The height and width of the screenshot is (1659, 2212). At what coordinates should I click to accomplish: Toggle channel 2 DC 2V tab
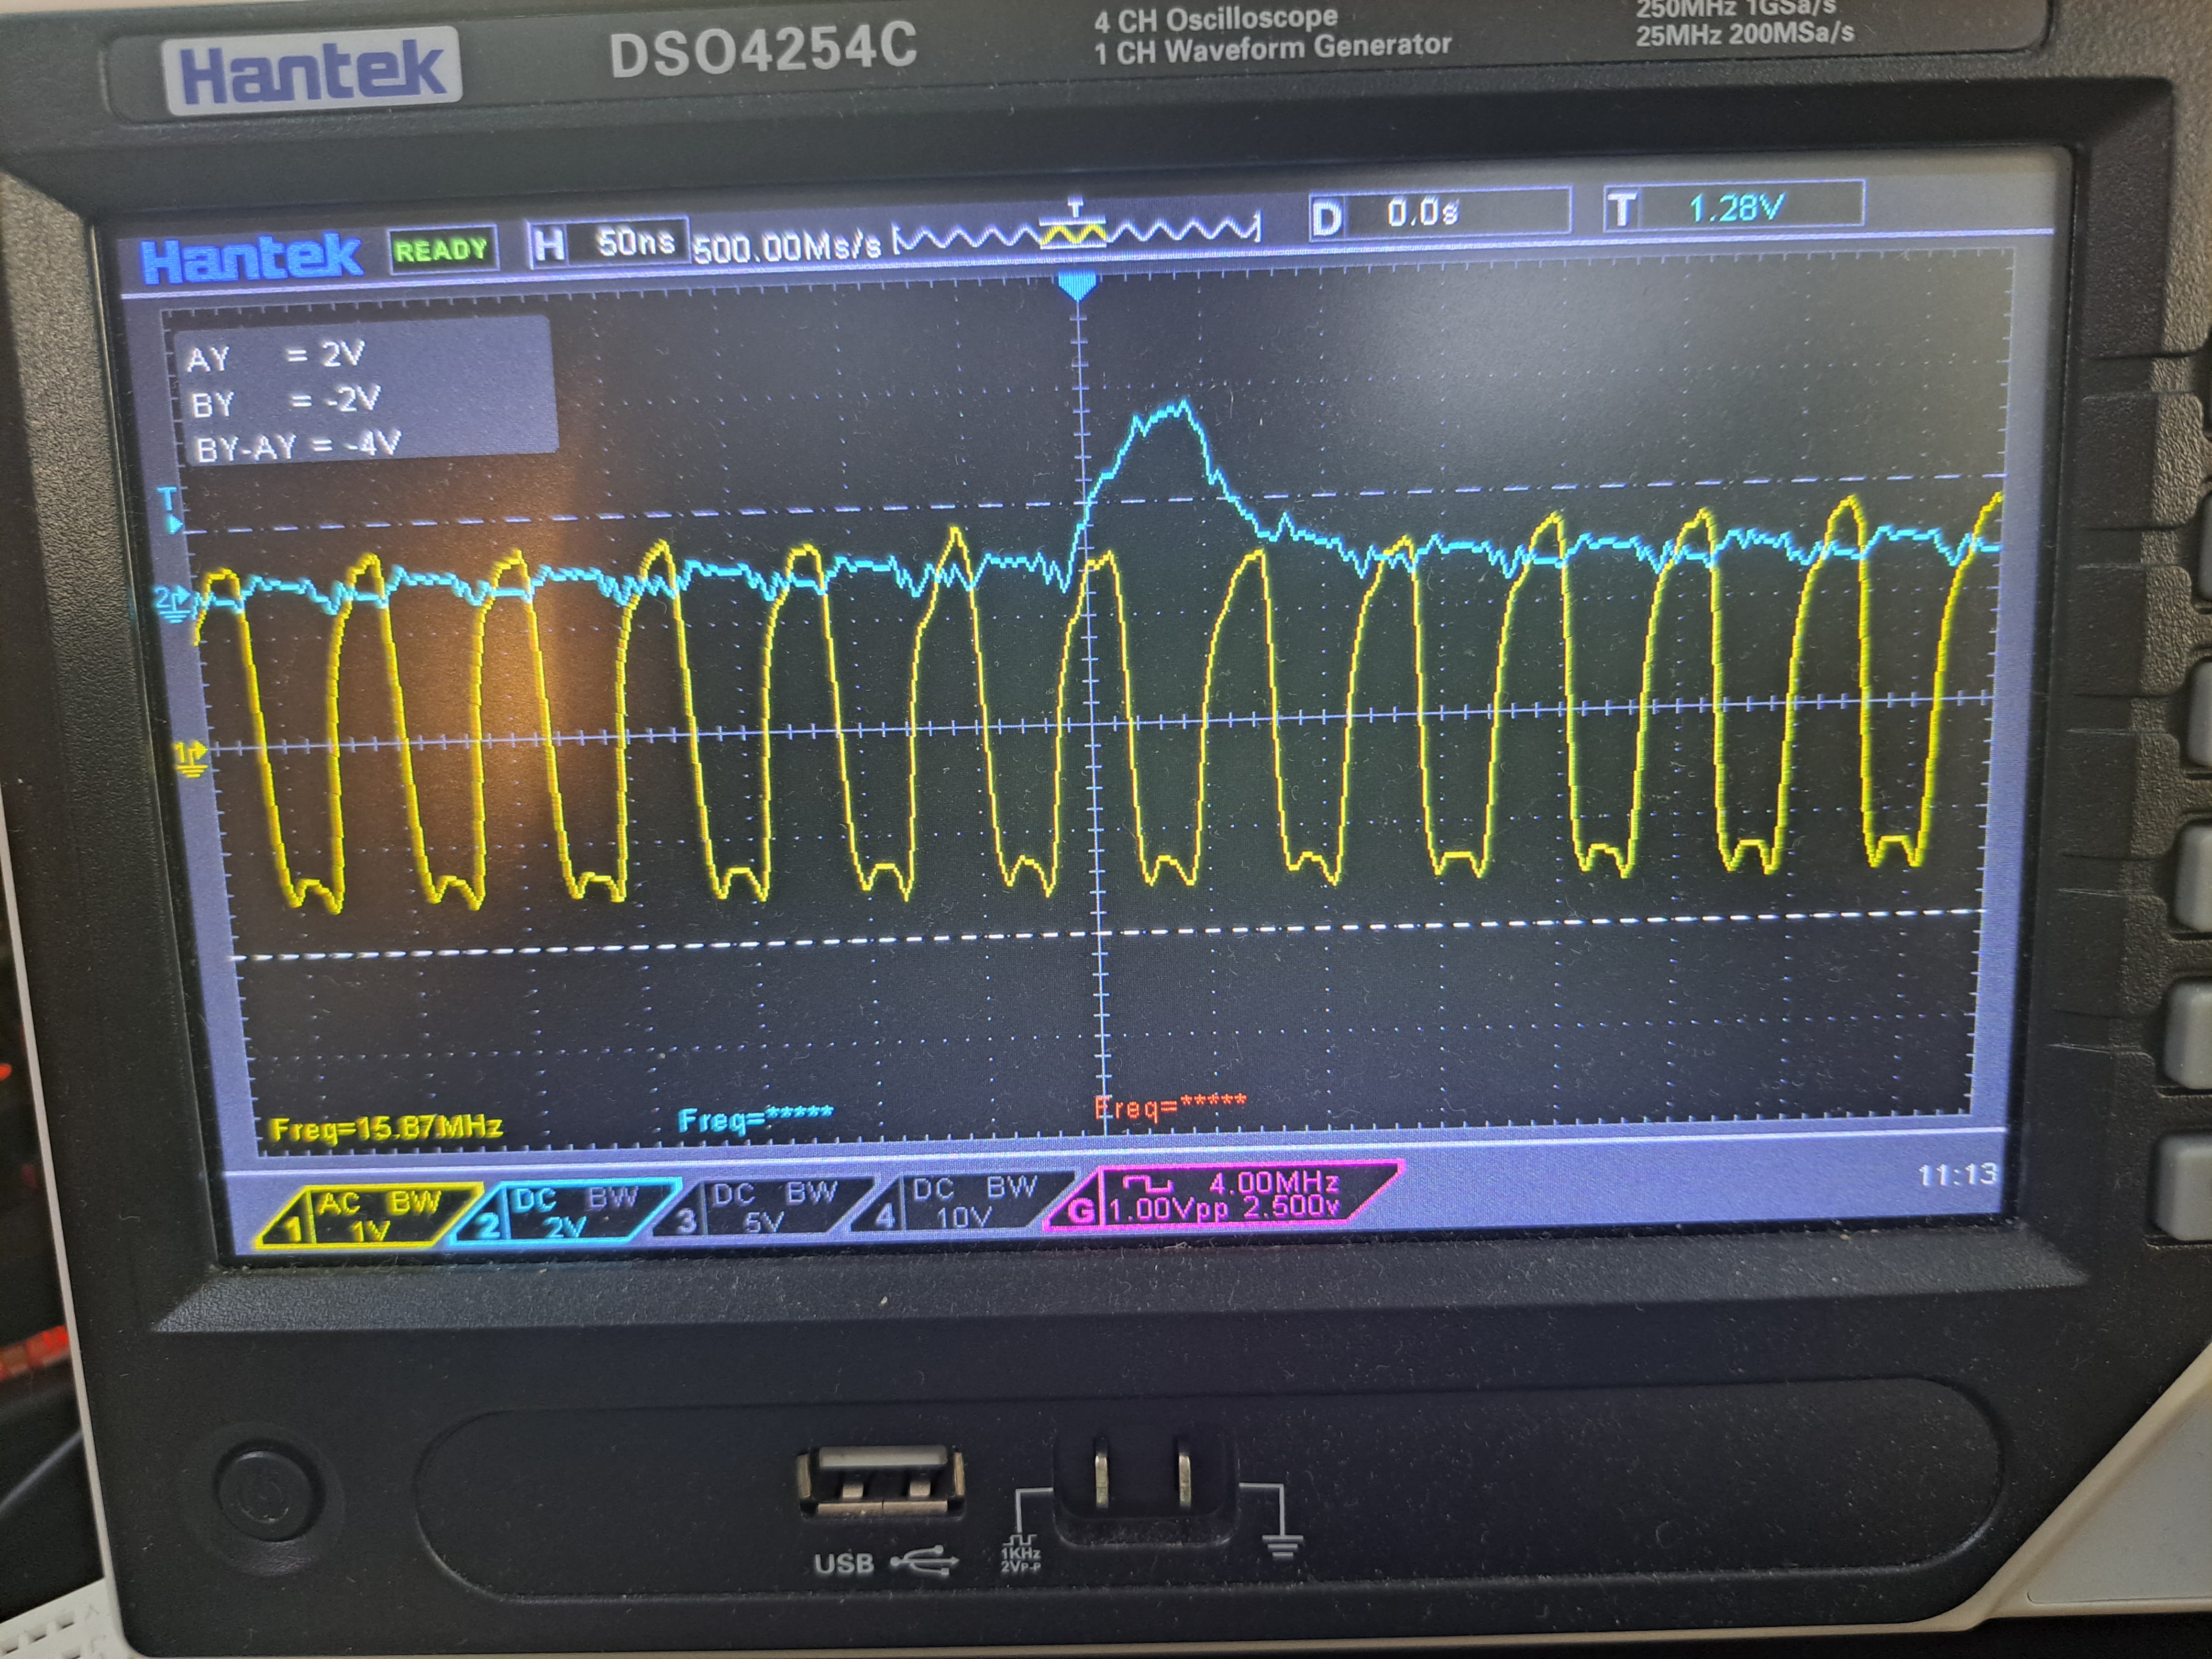(x=566, y=1211)
